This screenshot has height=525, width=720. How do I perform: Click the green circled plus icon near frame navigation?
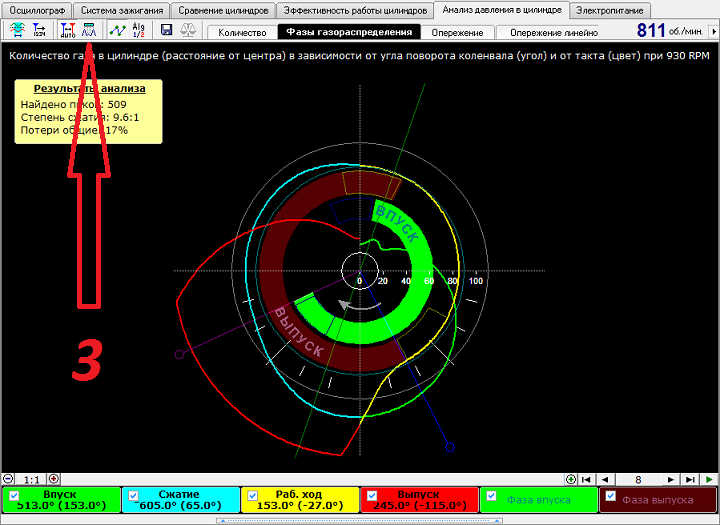pos(570,480)
